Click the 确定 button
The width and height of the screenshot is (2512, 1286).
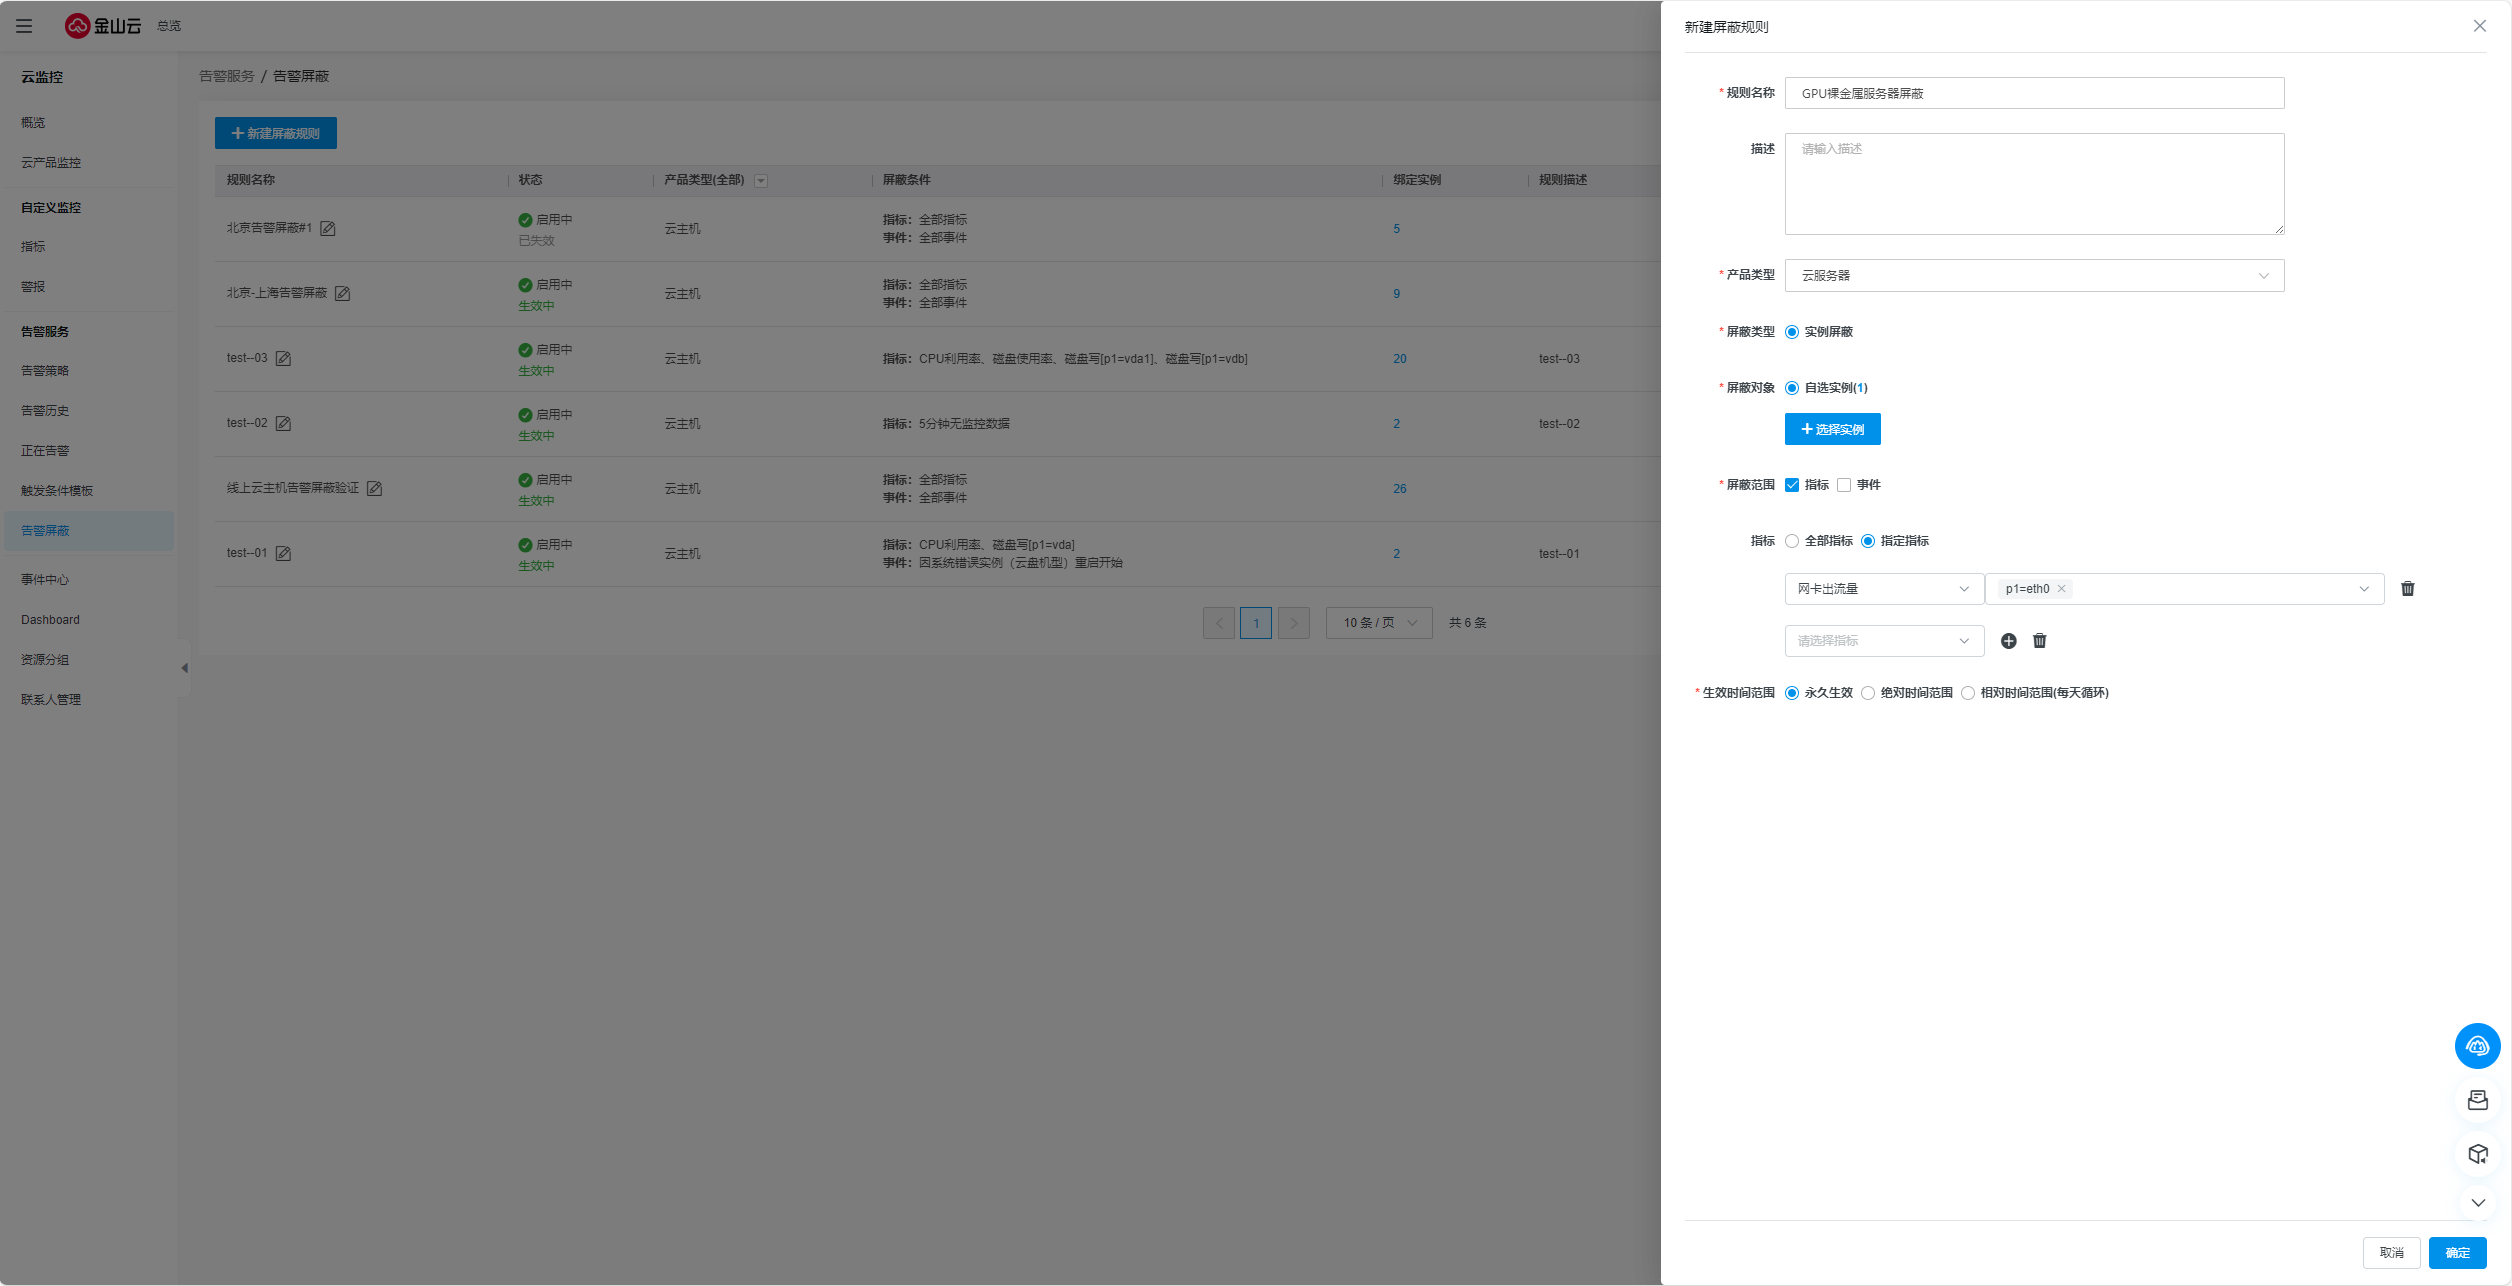2457,1253
